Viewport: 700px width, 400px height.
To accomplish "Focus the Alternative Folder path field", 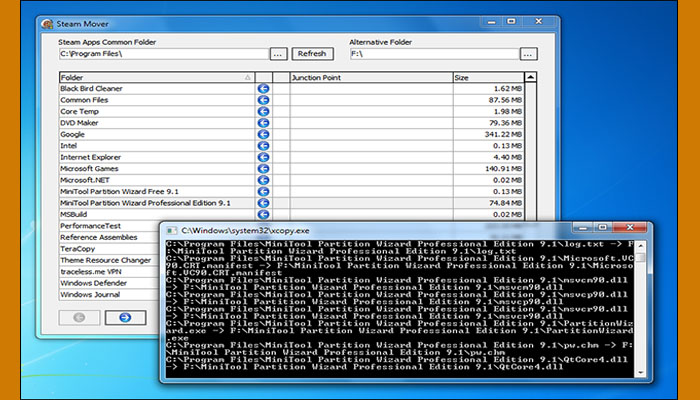I will pos(434,54).
